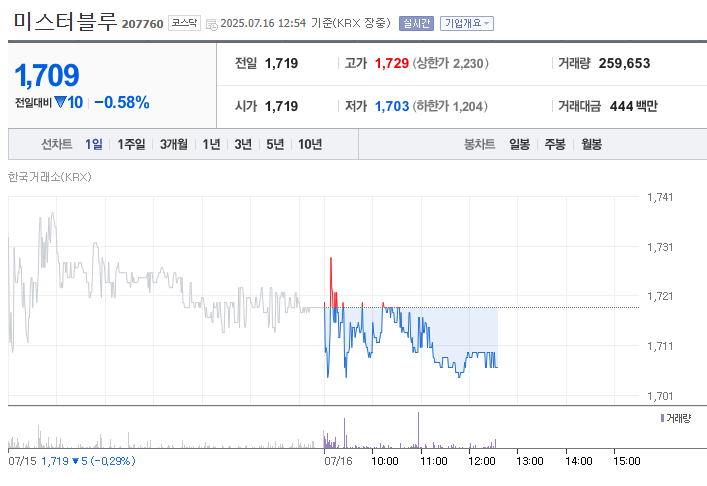Screen dimensions: 707x486
Task: Click the 시가 value 1,719
Action: 281,106
